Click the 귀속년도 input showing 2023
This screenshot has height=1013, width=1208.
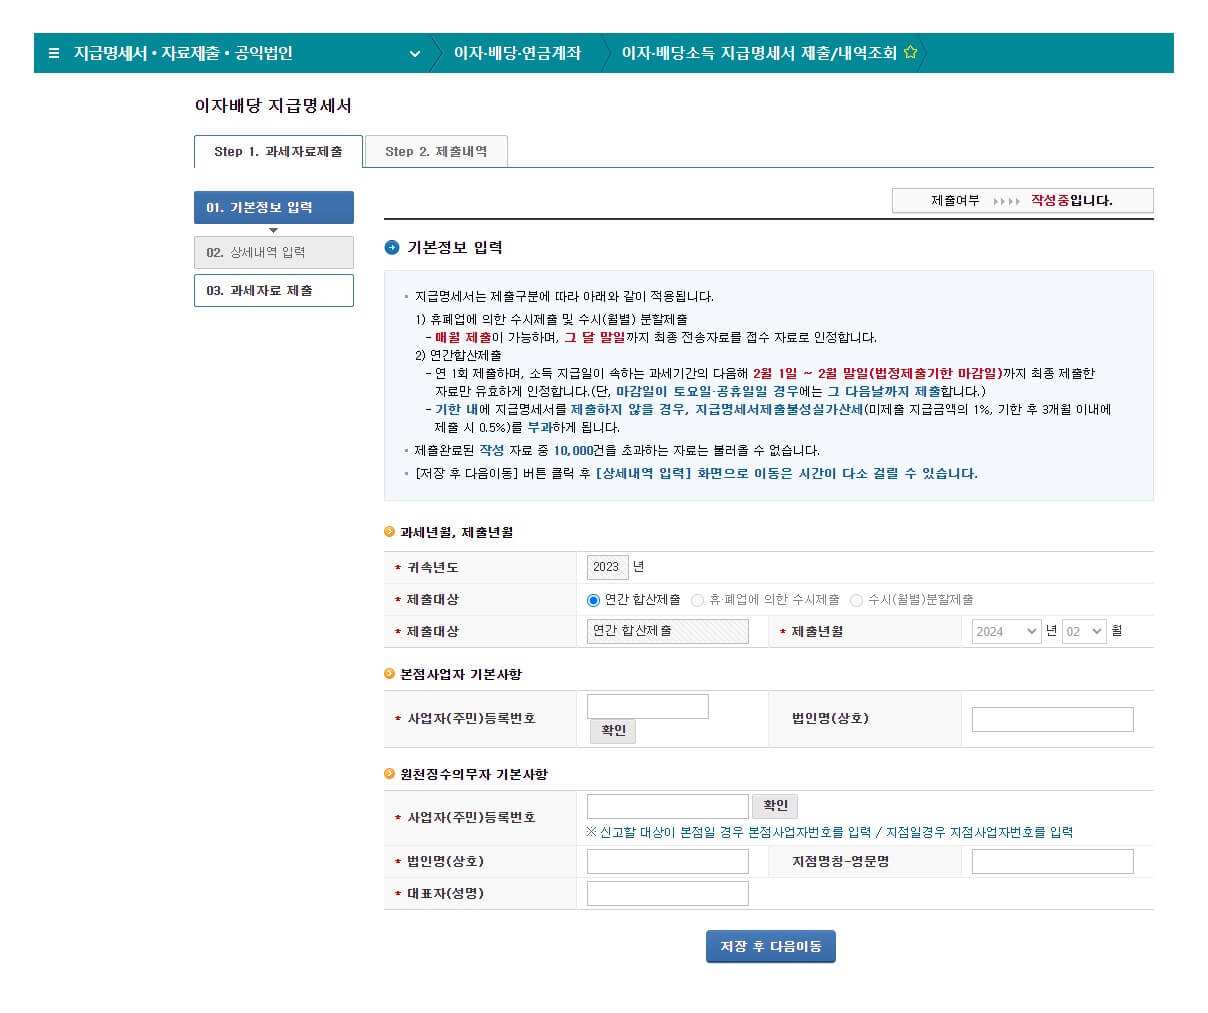point(607,566)
